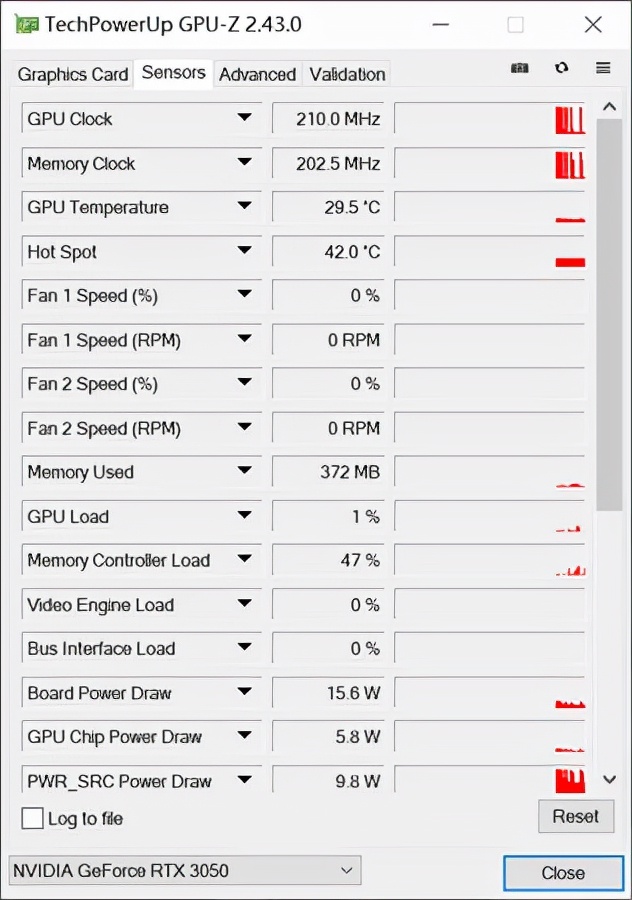Image resolution: width=632 pixels, height=900 pixels.
Task: Open the Hot Spot sensor dropdown
Action: 244,251
